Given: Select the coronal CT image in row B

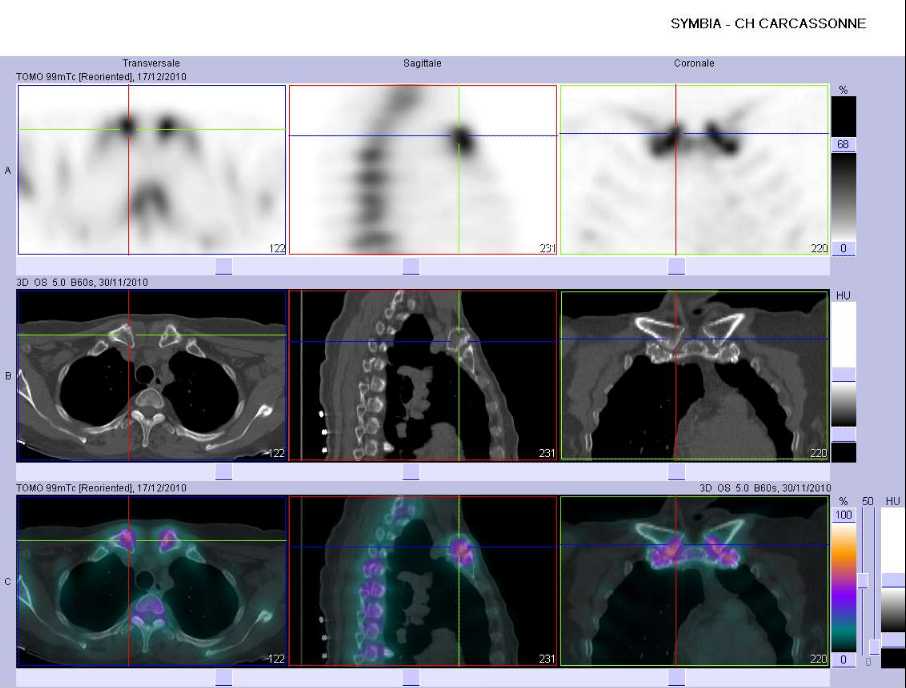Looking at the screenshot, I should click(695, 375).
